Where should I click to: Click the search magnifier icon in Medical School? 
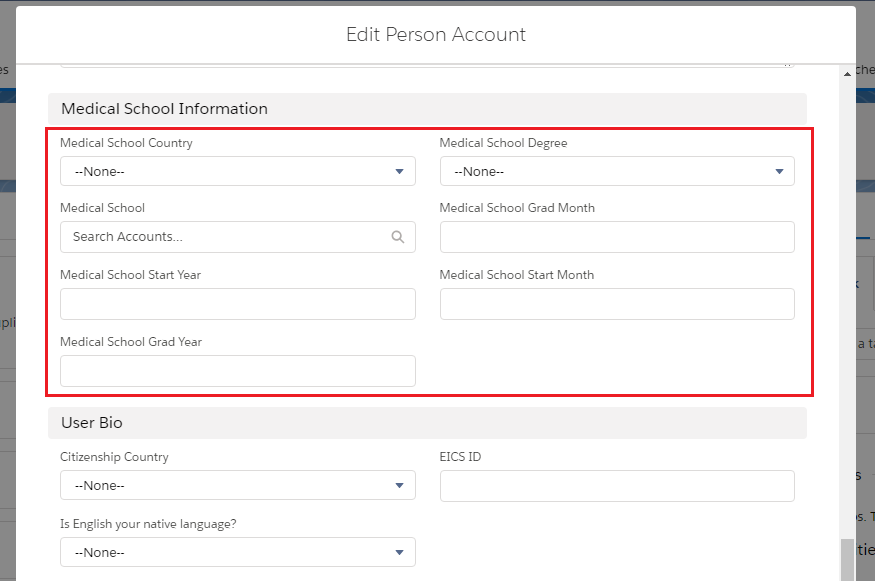pyautogui.click(x=398, y=237)
